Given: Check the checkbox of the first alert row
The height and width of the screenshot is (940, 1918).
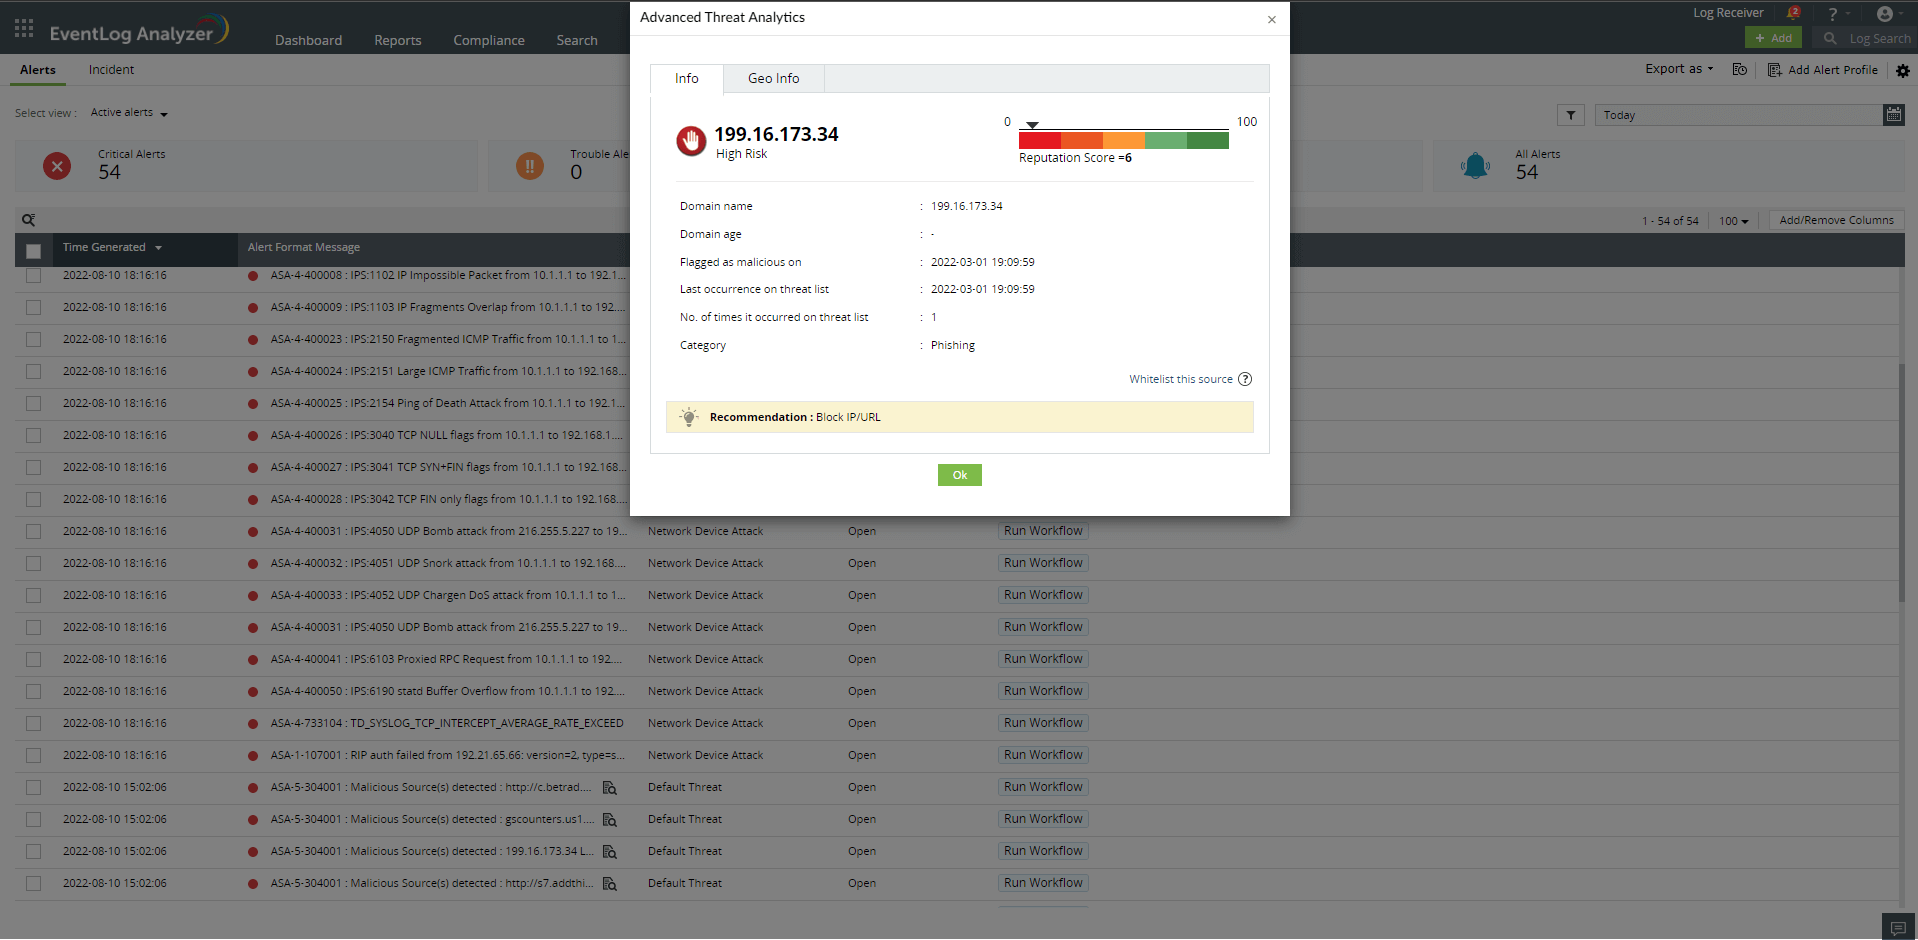Looking at the screenshot, I should 33,275.
